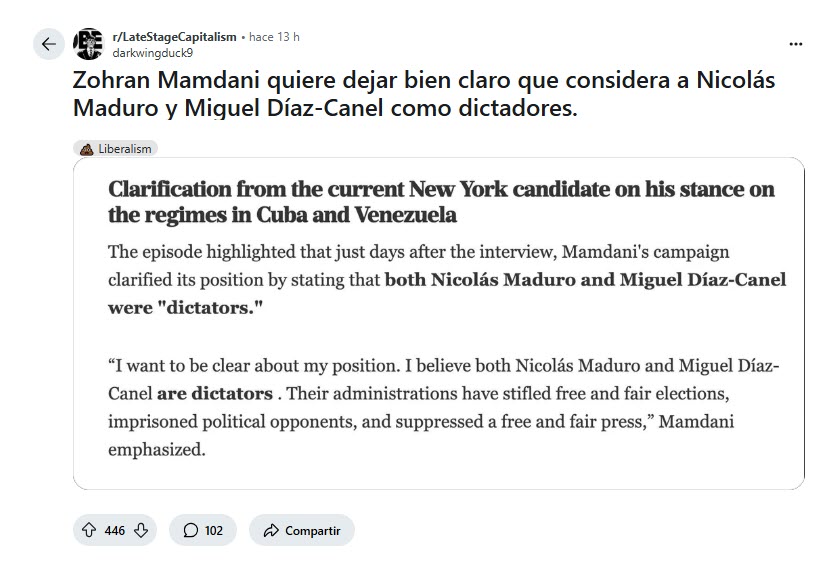The height and width of the screenshot is (564, 824).
Task: Open the 102 comments count
Action: pos(213,530)
